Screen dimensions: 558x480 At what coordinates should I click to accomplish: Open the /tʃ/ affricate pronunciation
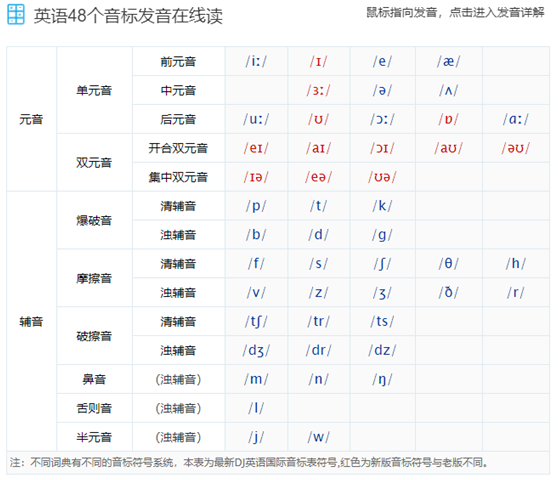point(256,322)
